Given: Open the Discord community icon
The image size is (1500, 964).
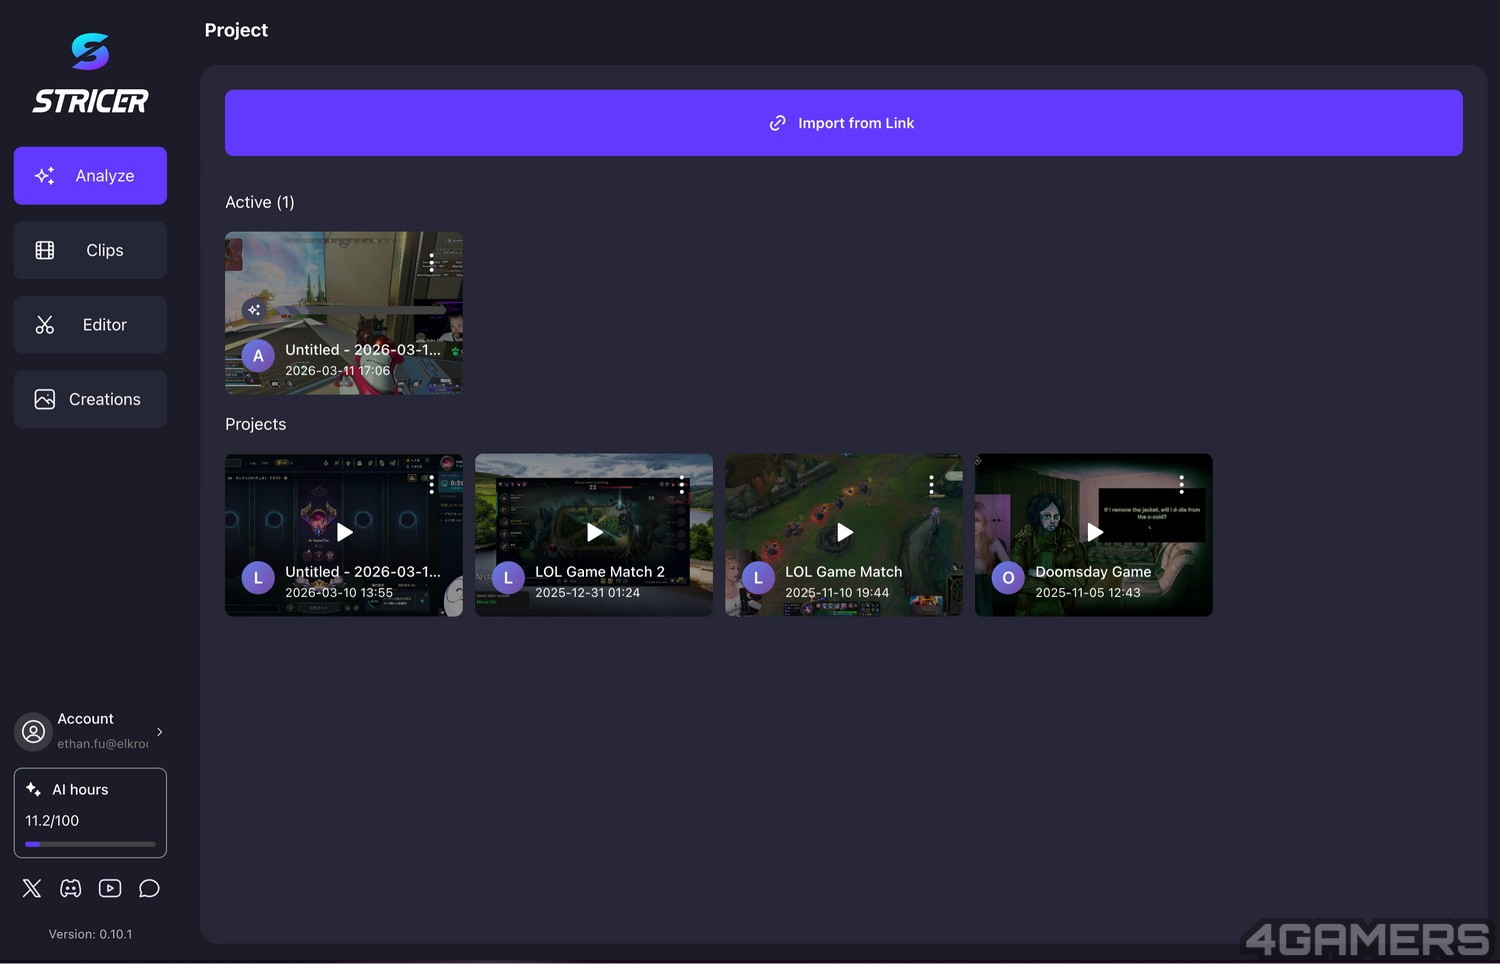Looking at the screenshot, I should click(x=71, y=888).
